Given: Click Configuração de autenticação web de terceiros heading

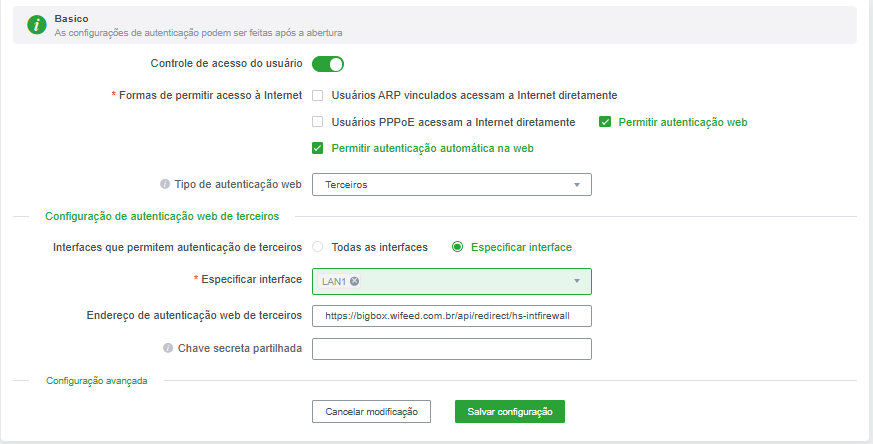Looking at the screenshot, I should [x=162, y=216].
